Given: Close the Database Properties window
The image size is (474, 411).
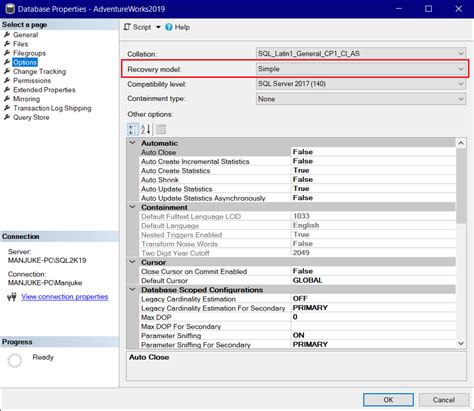Looking at the screenshot, I should click(459, 9).
